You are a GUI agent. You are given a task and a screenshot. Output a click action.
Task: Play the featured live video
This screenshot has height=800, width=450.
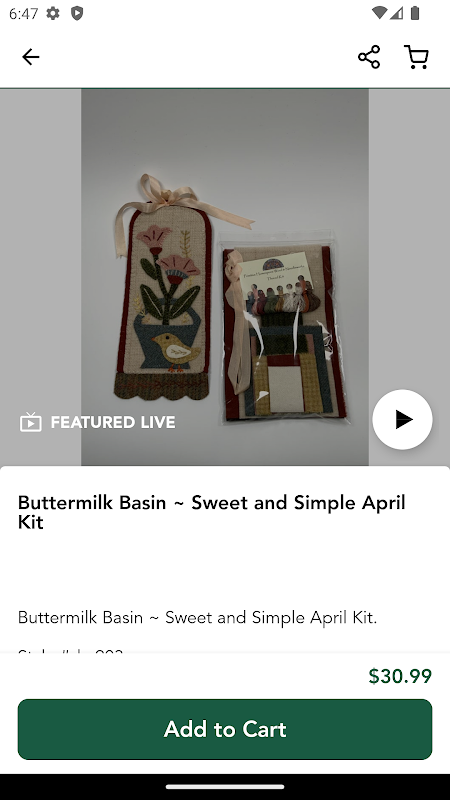[403, 419]
